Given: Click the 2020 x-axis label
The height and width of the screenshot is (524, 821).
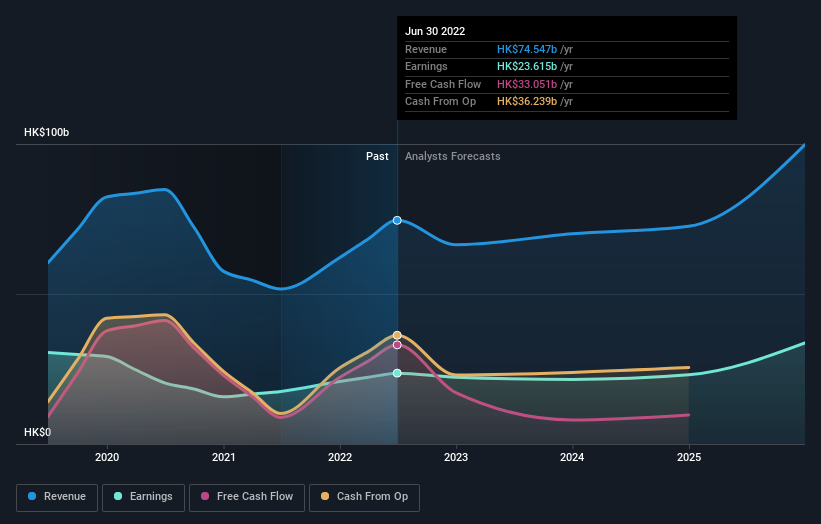Looking at the screenshot, I should 107,458.
